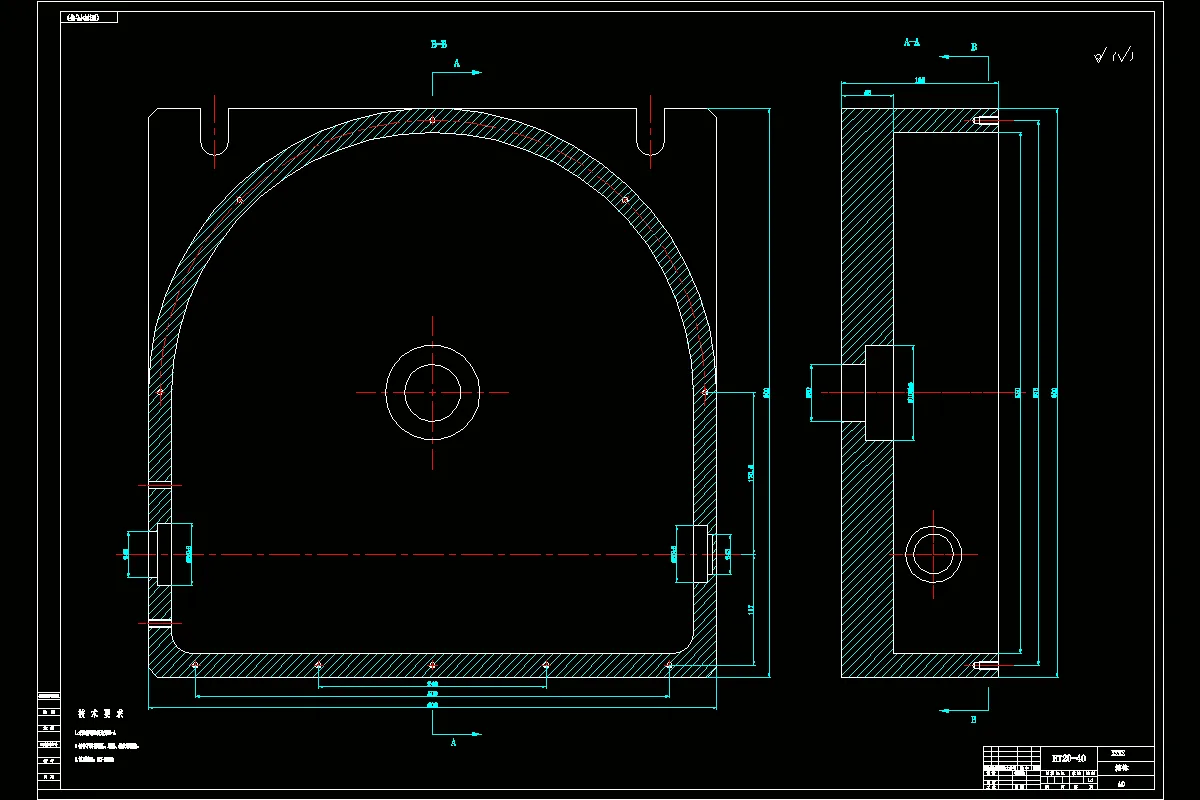Select the "技术要求" technical requirements heading

[100, 714]
